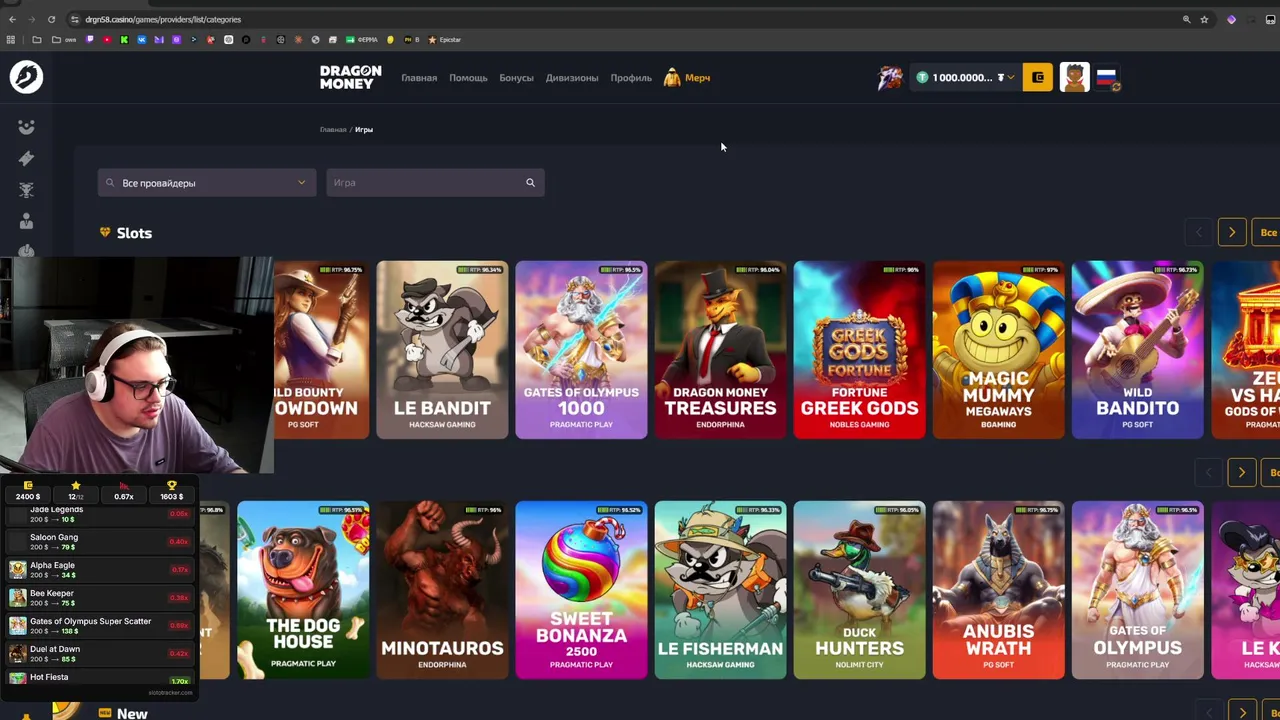Click the search magnifier in the game field
The width and height of the screenshot is (1280, 720).
pos(530,183)
